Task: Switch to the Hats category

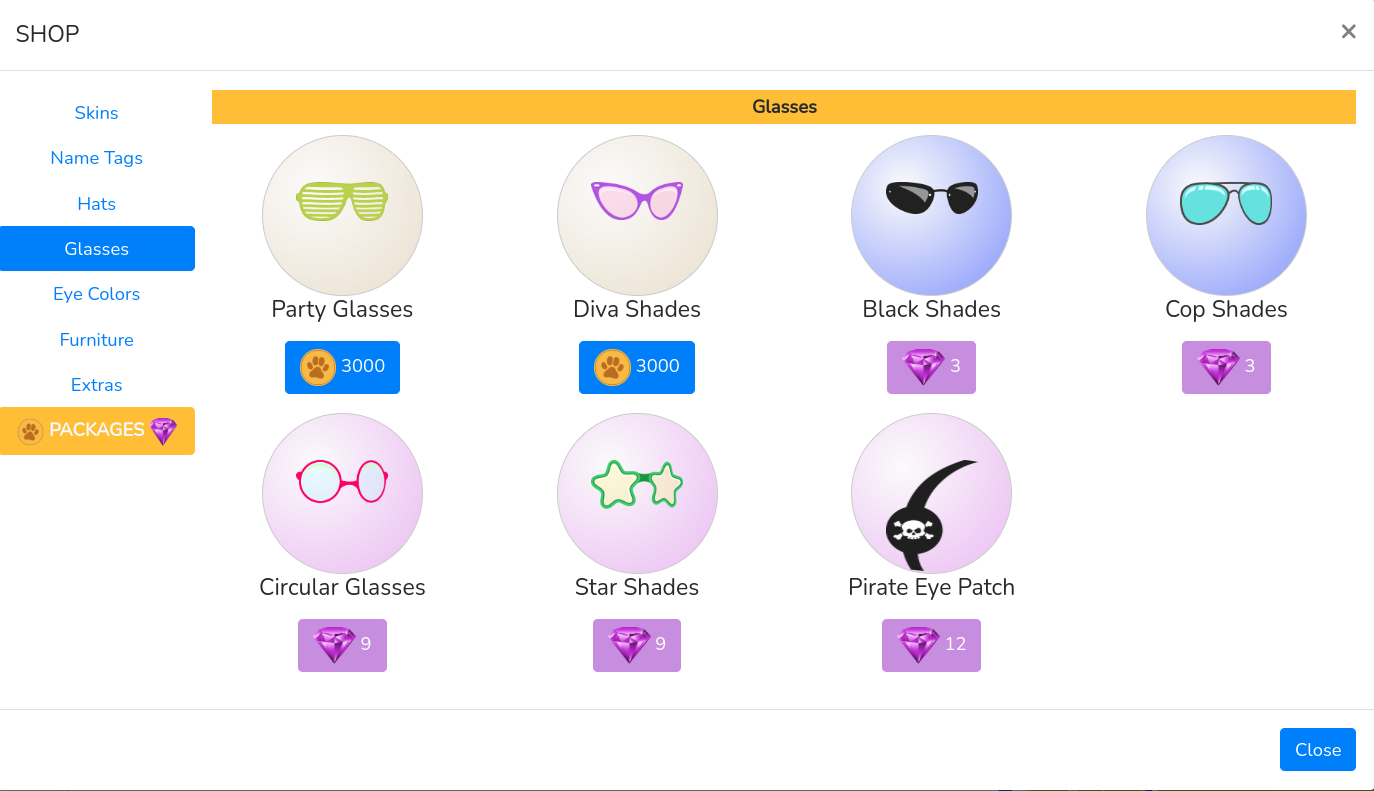Action: click(x=97, y=204)
